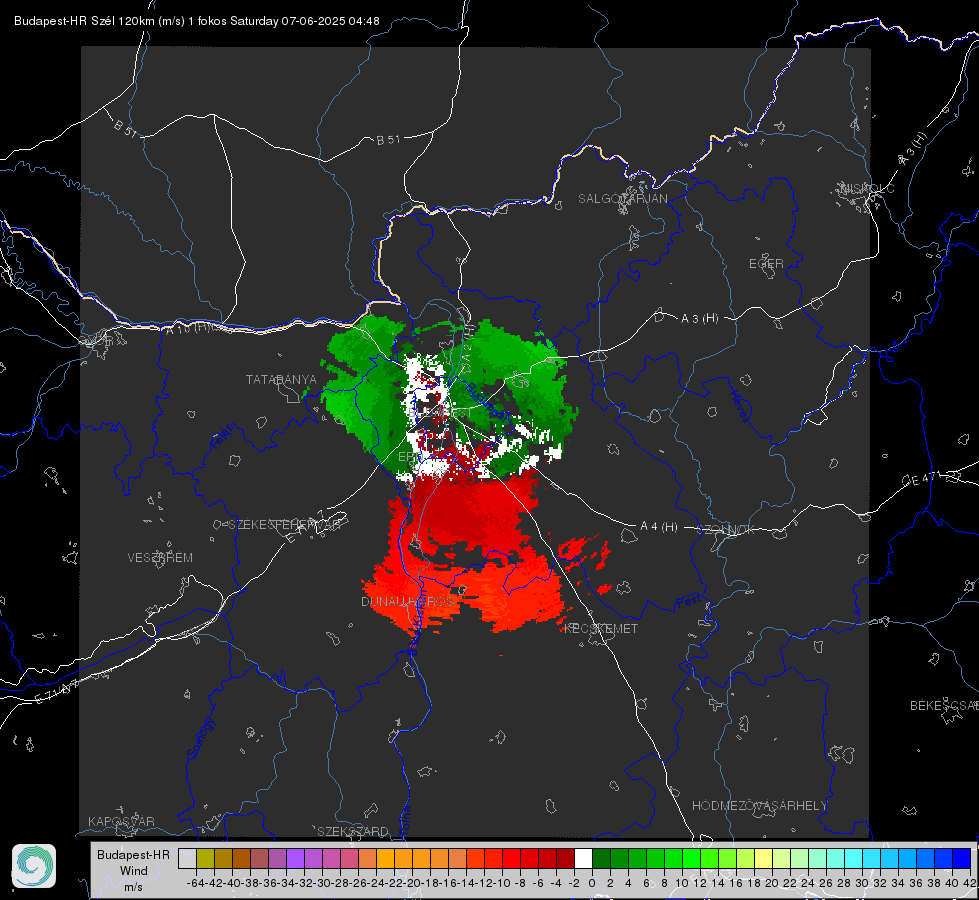The width and height of the screenshot is (979, 900).
Task: Click the BEKESCSABA city label
Action: coord(944,706)
